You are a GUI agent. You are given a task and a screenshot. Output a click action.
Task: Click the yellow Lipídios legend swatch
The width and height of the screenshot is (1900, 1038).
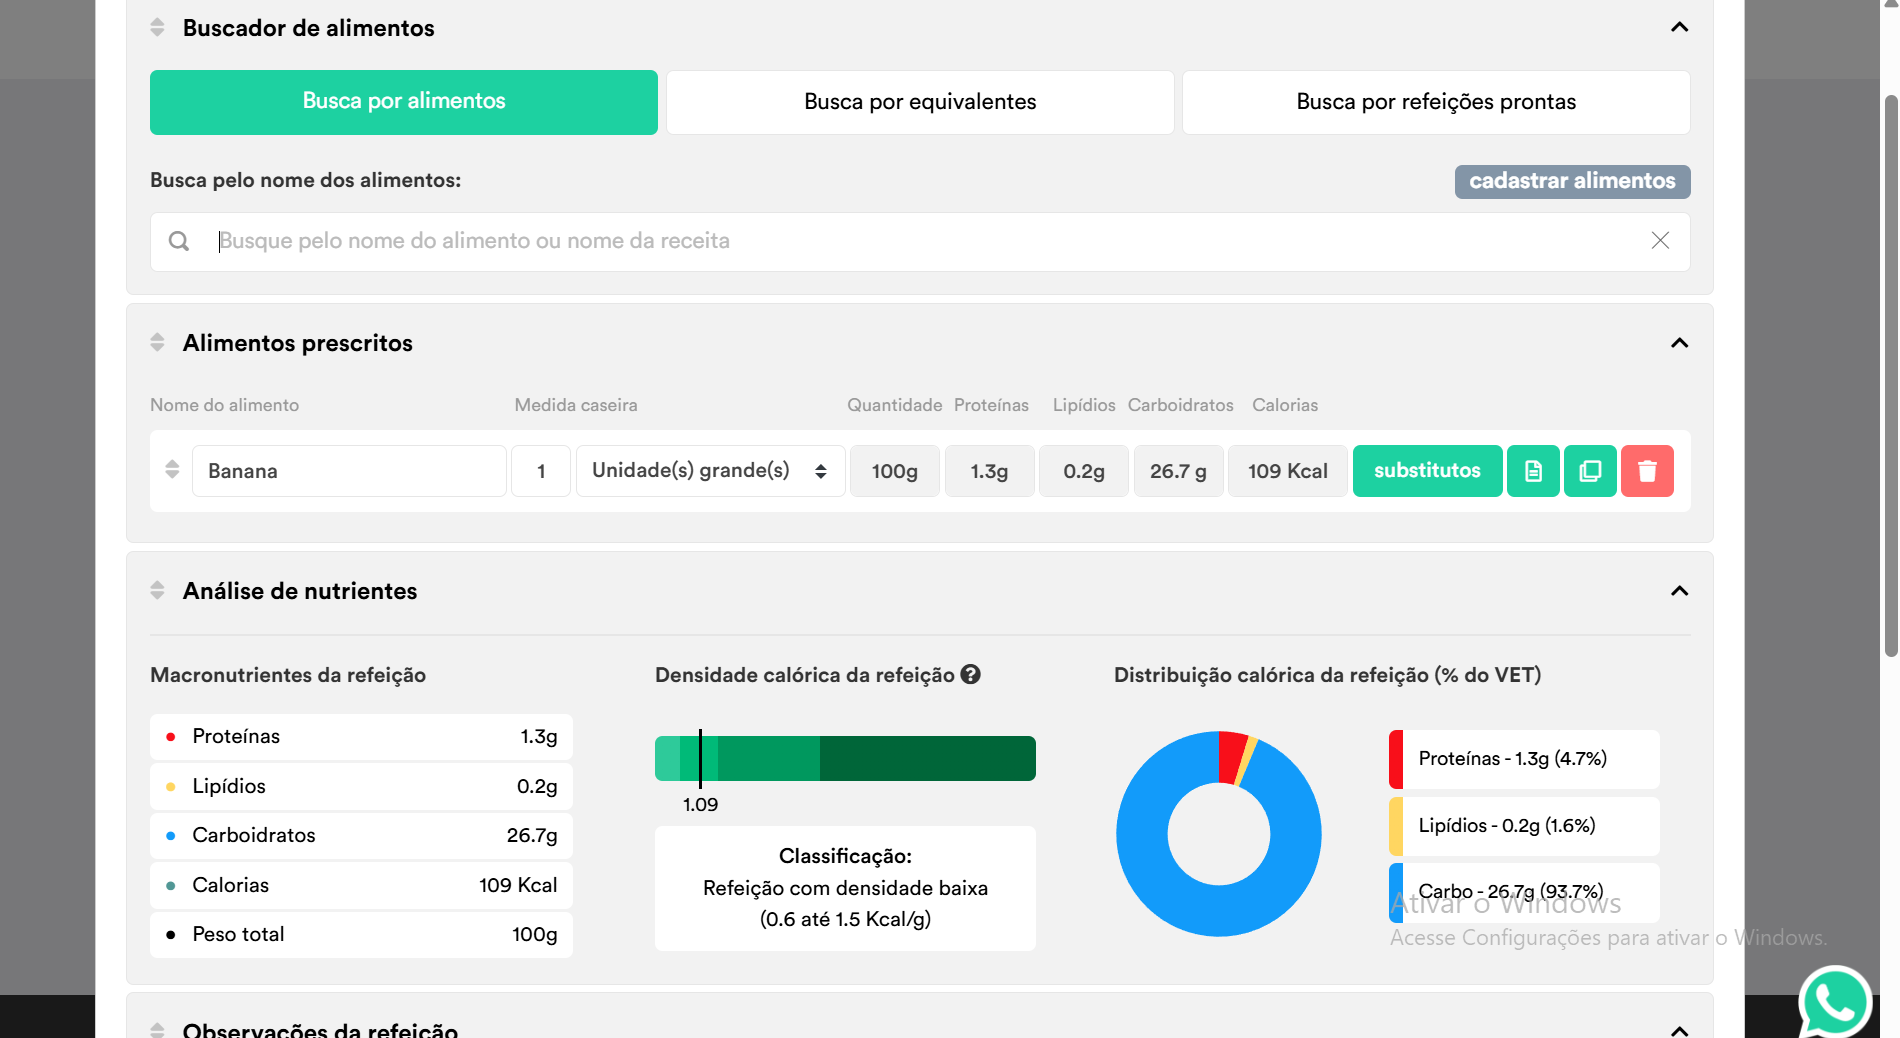point(1396,826)
